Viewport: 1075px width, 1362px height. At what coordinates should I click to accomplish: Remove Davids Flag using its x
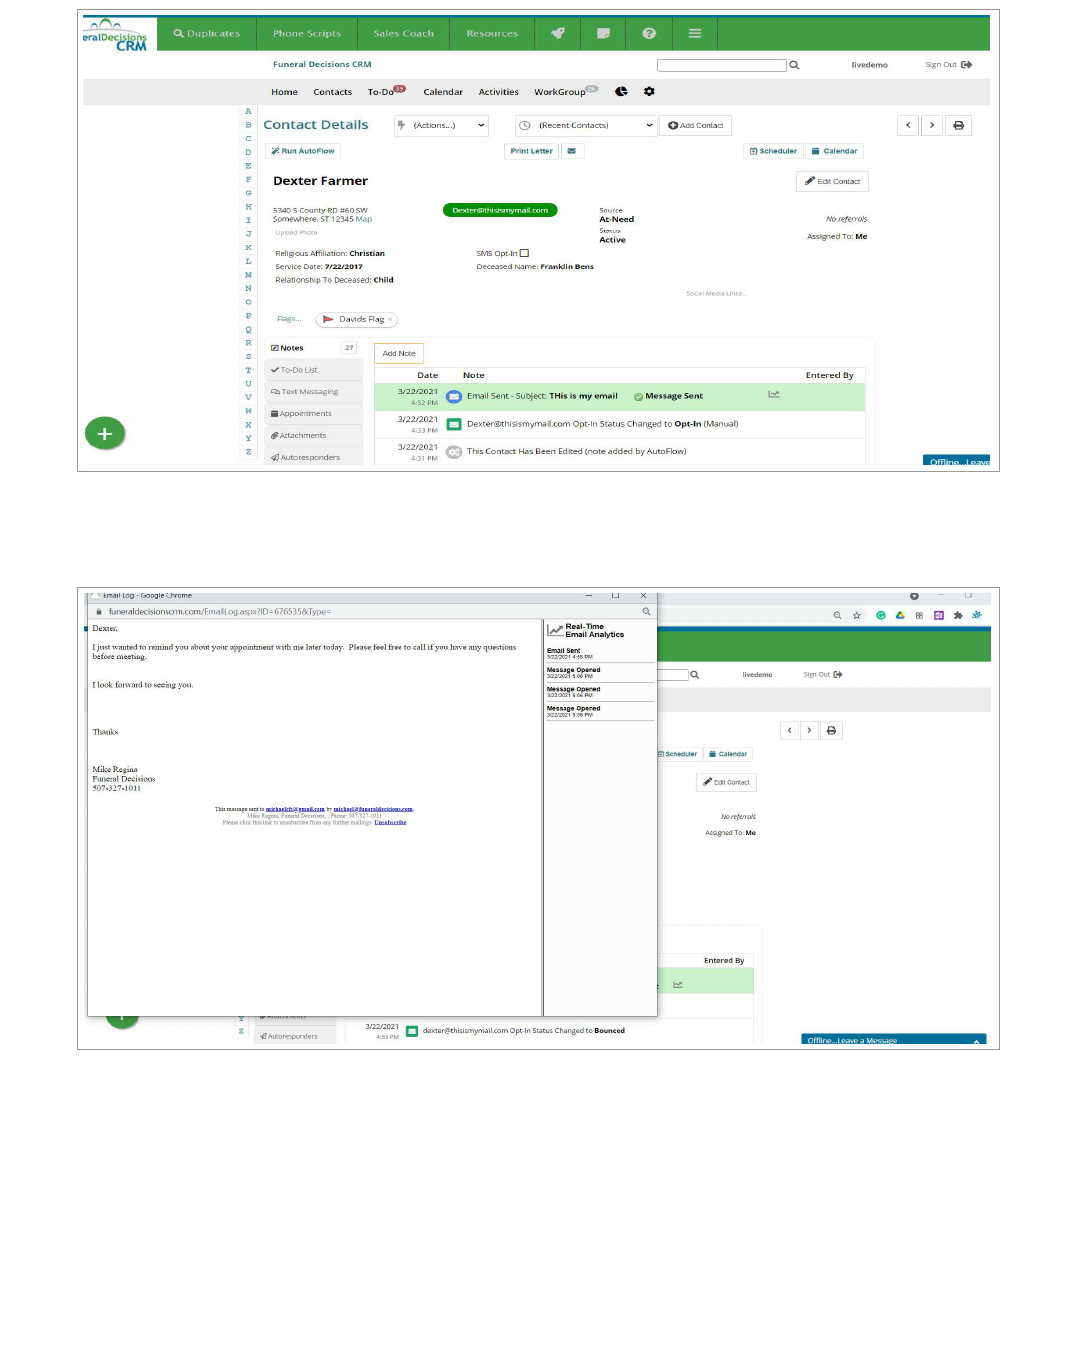pyautogui.click(x=390, y=320)
